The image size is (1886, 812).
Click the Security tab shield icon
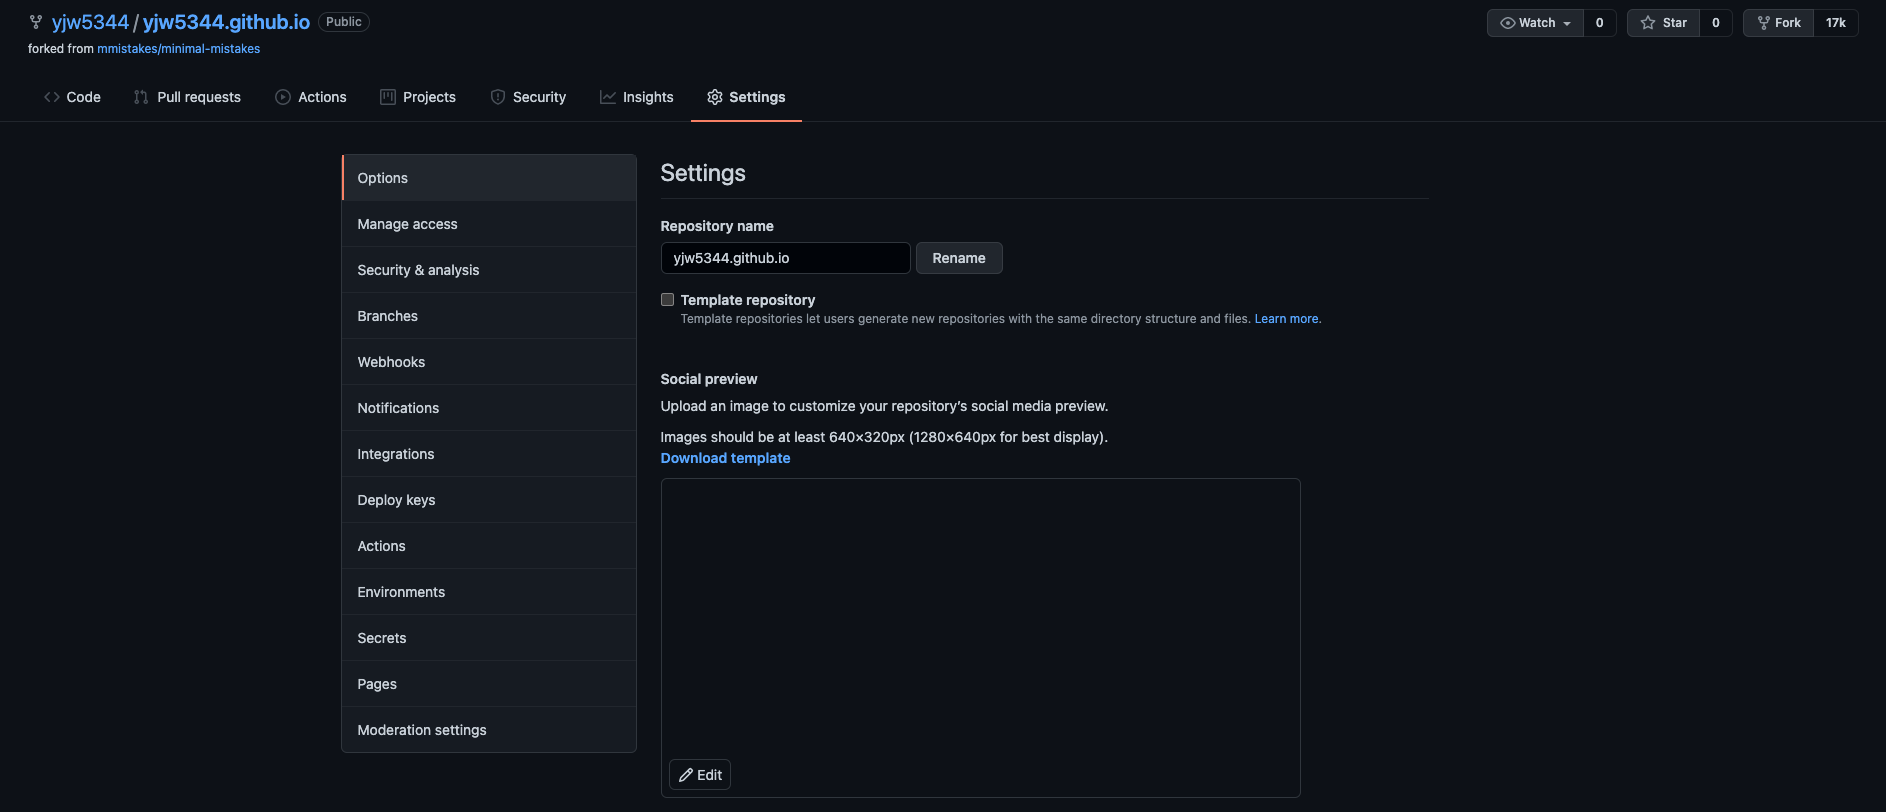pos(498,97)
